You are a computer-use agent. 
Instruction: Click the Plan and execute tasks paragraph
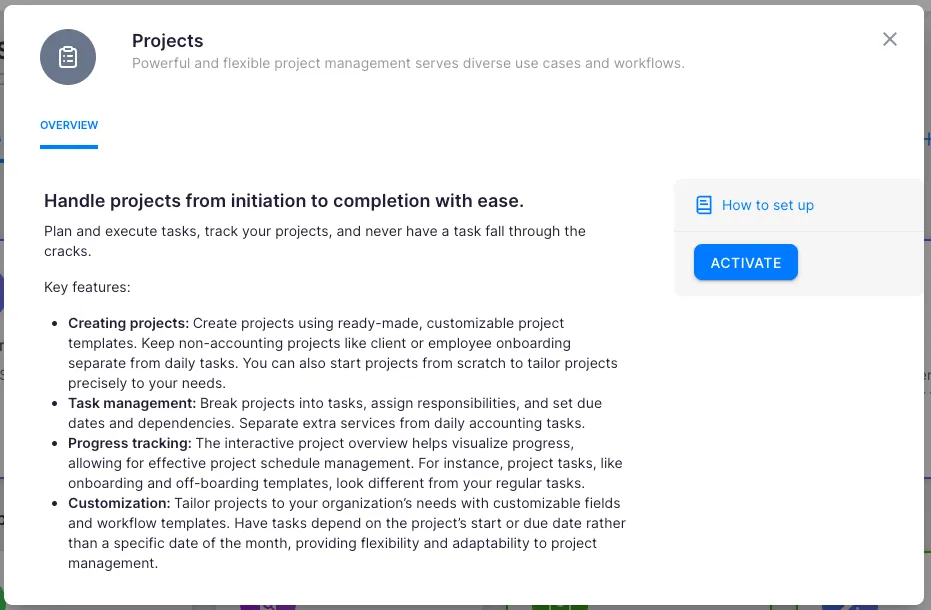tap(315, 241)
